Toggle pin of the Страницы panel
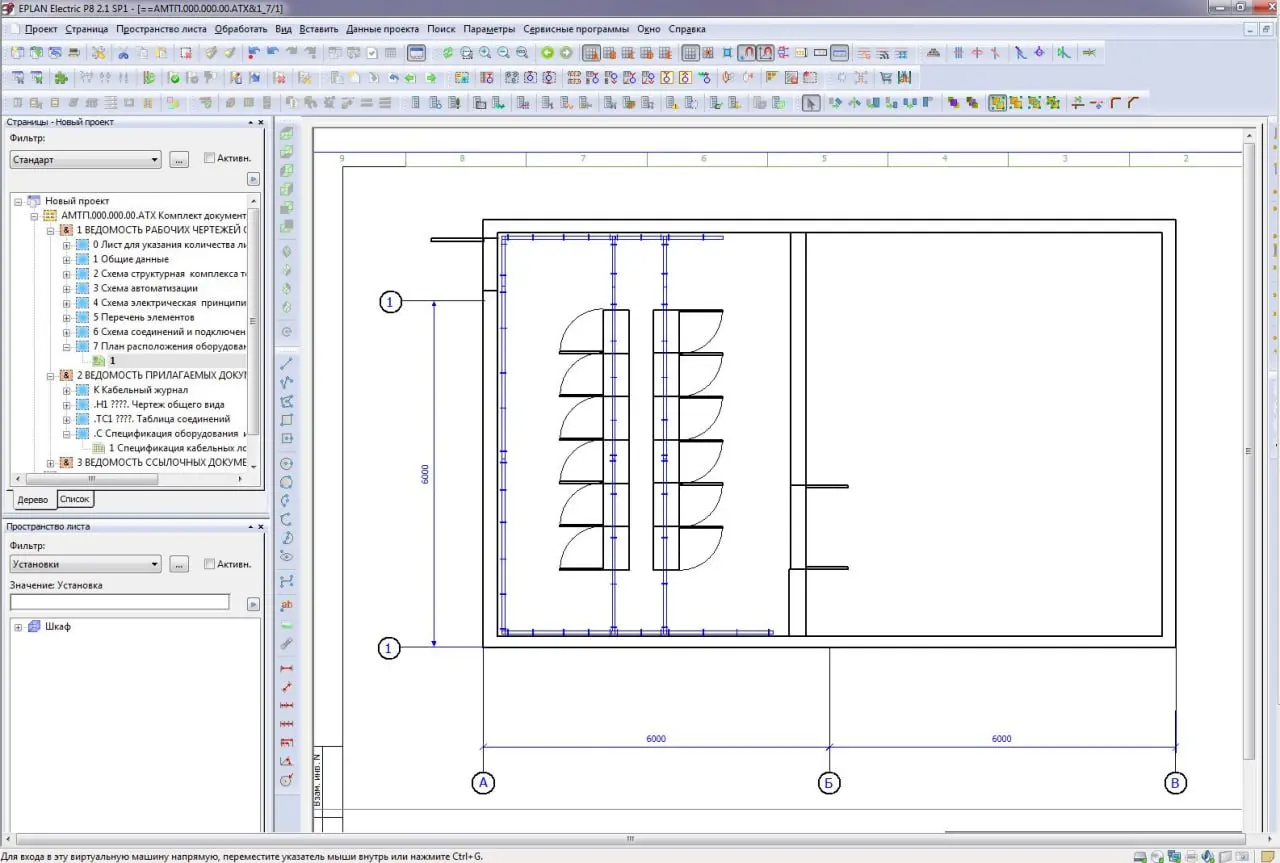This screenshot has height=863, width=1280. (x=249, y=122)
